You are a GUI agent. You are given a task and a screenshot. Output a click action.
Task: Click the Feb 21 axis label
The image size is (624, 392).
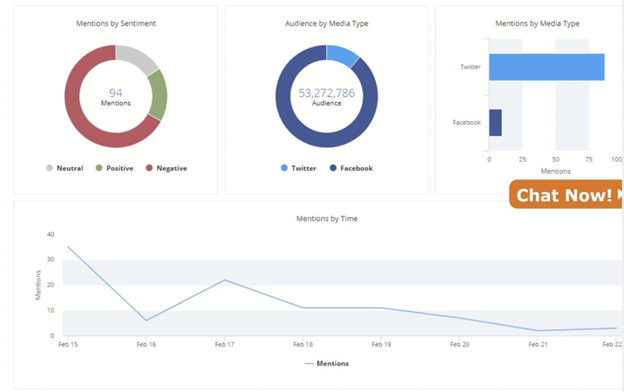pos(538,344)
